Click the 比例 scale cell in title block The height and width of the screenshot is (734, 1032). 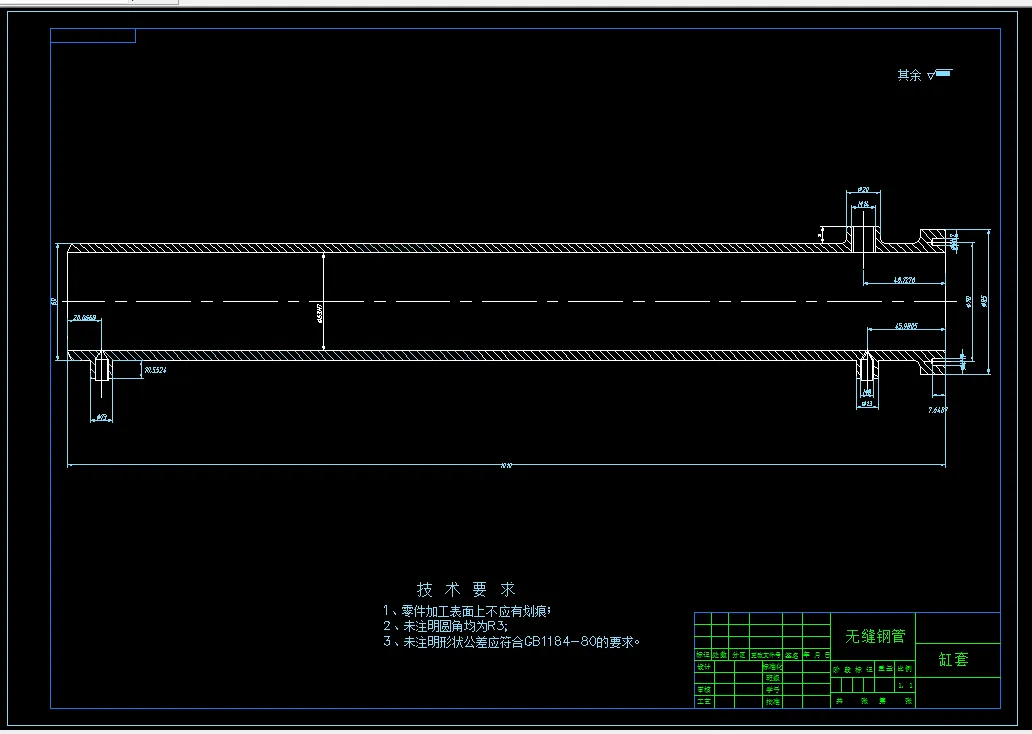tap(907, 668)
